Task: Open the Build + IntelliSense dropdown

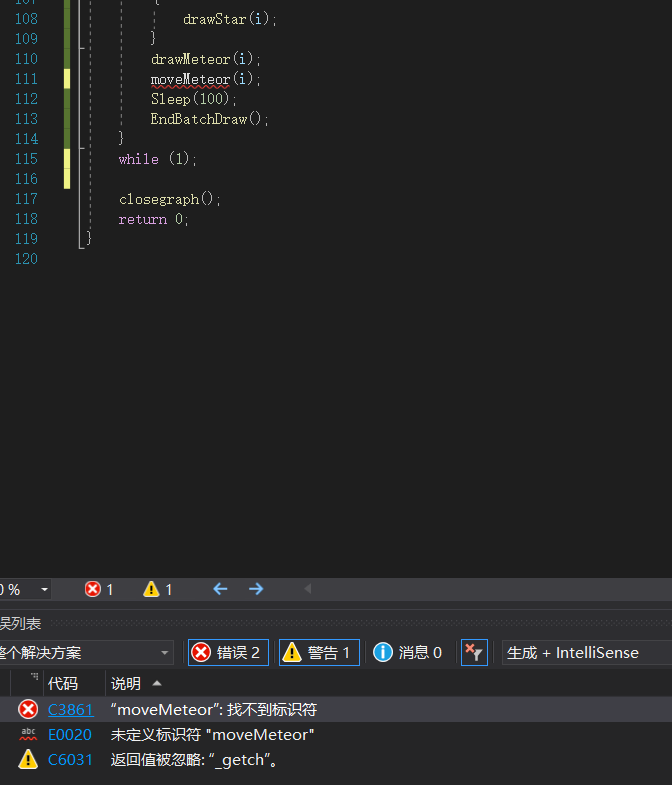Action: coord(587,652)
